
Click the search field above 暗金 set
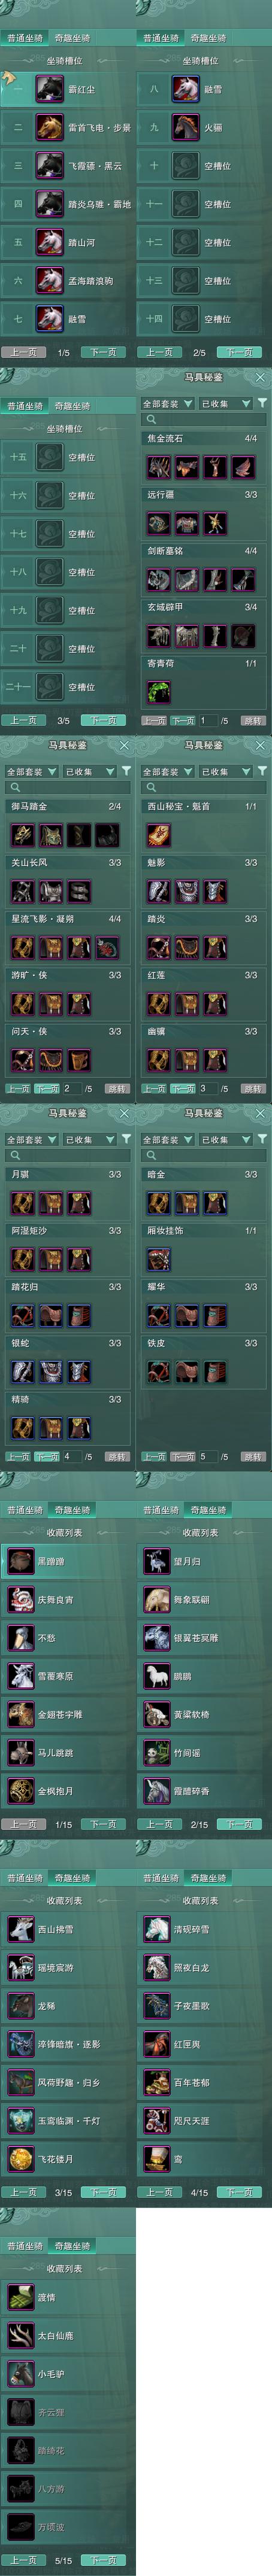(204, 1155)
